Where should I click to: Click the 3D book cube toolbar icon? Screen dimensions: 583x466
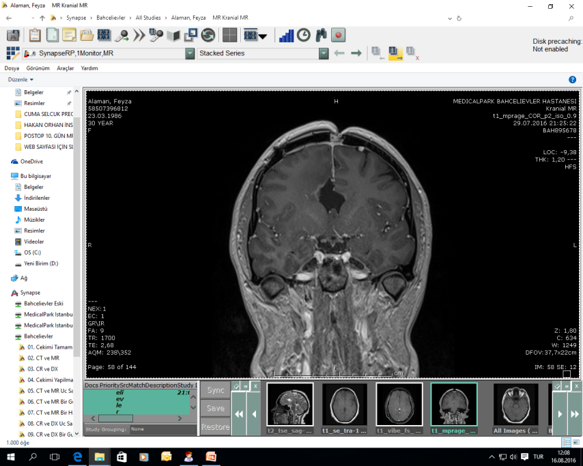tap(173, 36)
